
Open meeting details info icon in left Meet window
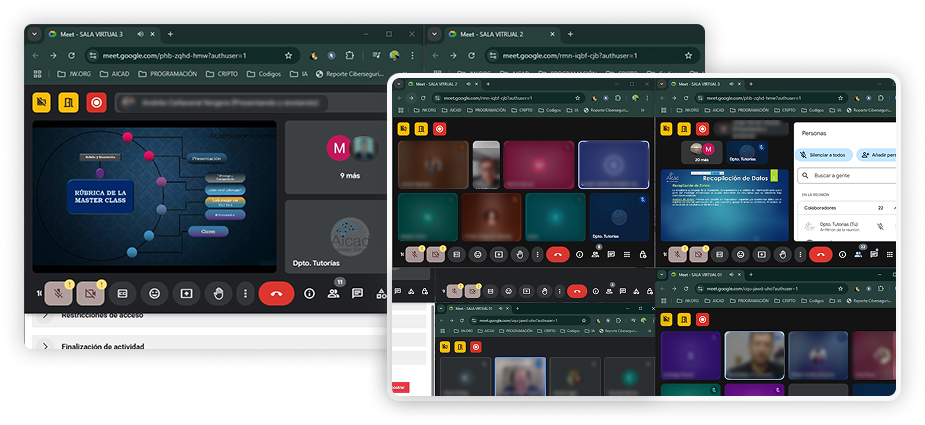[x=309, y=294]
